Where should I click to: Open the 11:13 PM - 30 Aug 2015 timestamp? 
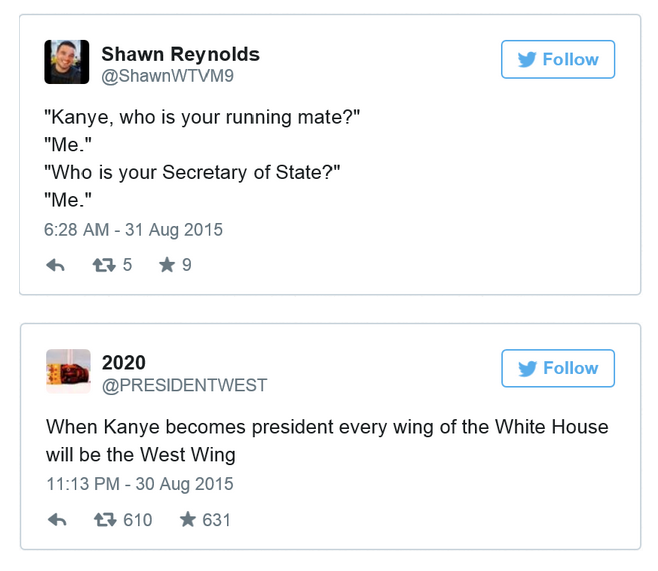[139, 484]
